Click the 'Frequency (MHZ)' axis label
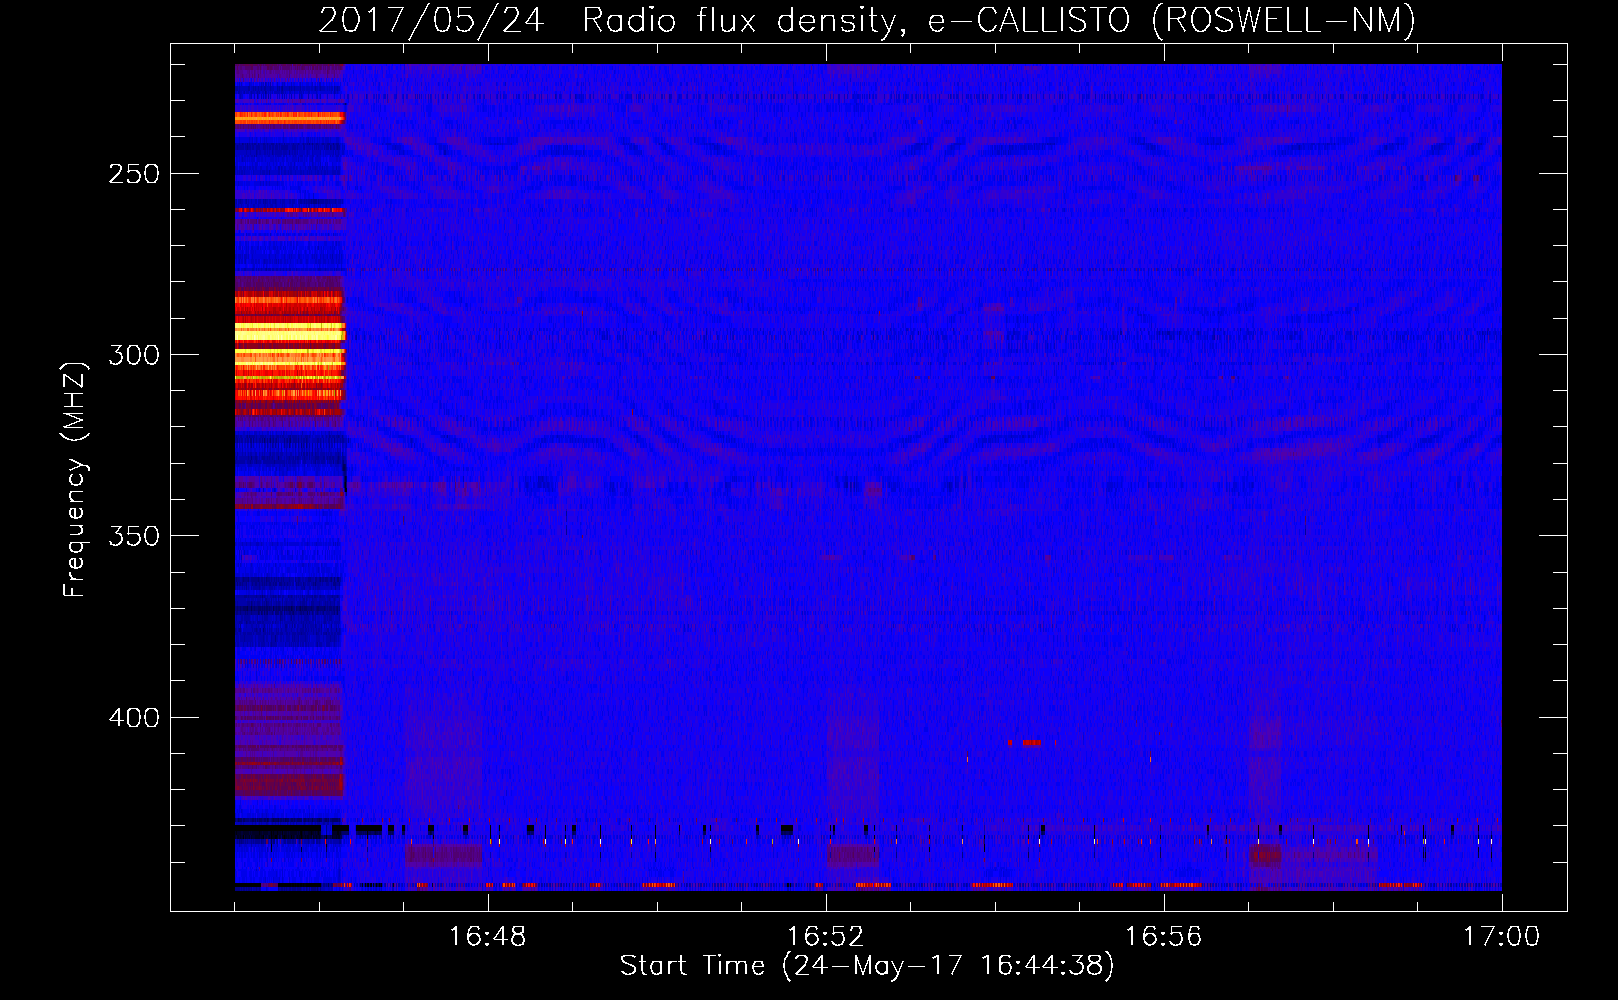Image resolution: width=1618 pixels, height=1000 pixels. pyautogui.click(x=75, y=479)
